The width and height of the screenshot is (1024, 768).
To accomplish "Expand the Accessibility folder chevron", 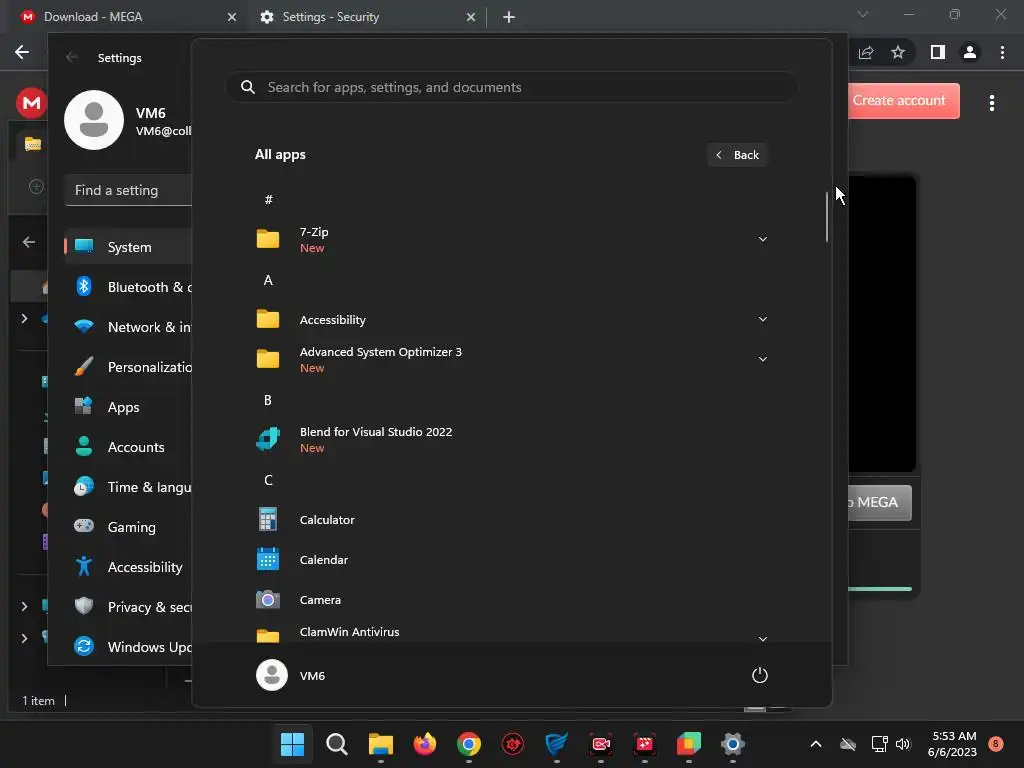I will click(763, 319).
